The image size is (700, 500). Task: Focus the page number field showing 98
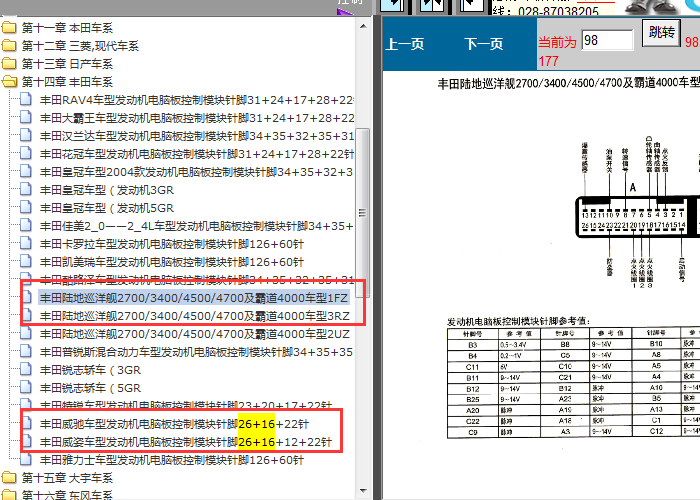(607, 40)
